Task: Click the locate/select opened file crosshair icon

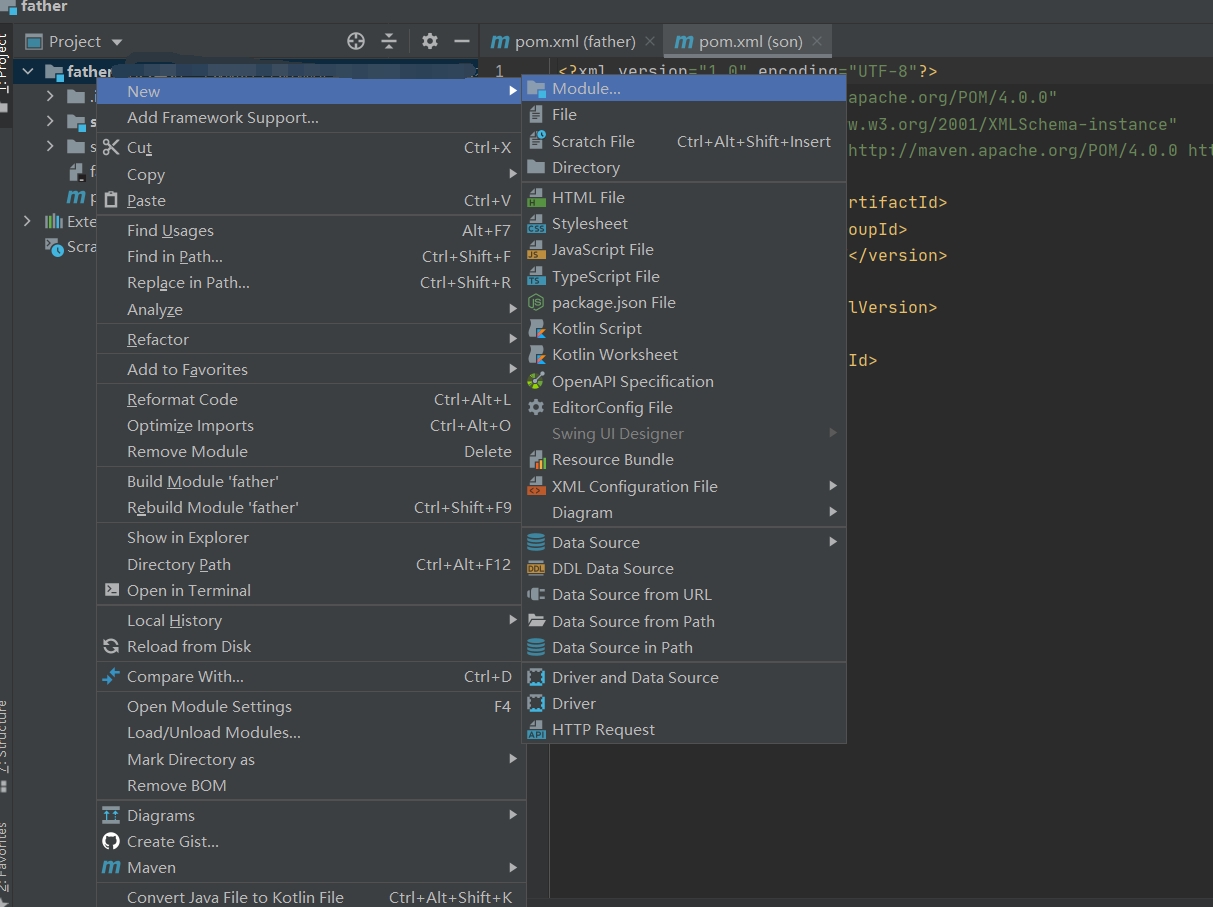Action: (355, 41)
